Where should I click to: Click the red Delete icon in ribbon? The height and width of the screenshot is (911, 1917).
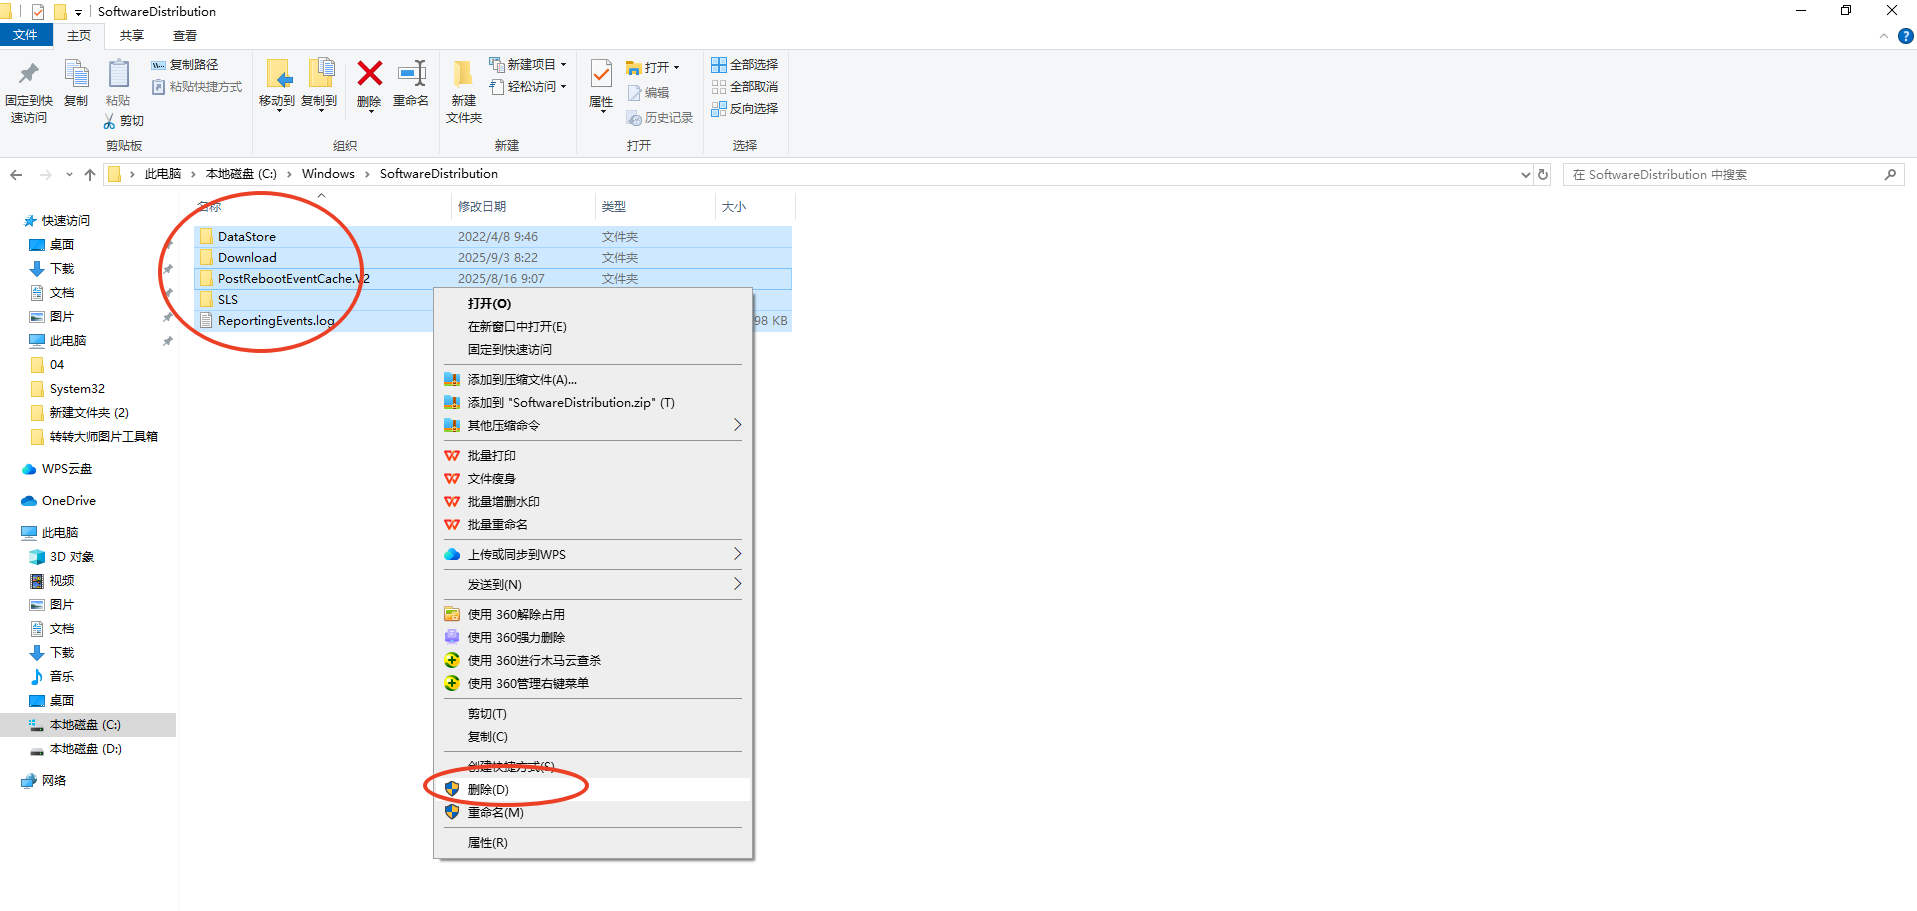pyautogui.click(x=369, y=75)
